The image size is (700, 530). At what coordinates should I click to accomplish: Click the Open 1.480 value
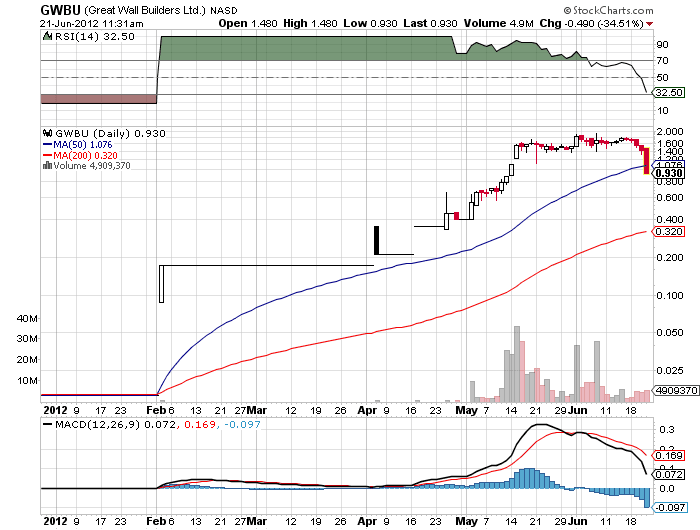[248, 23]
